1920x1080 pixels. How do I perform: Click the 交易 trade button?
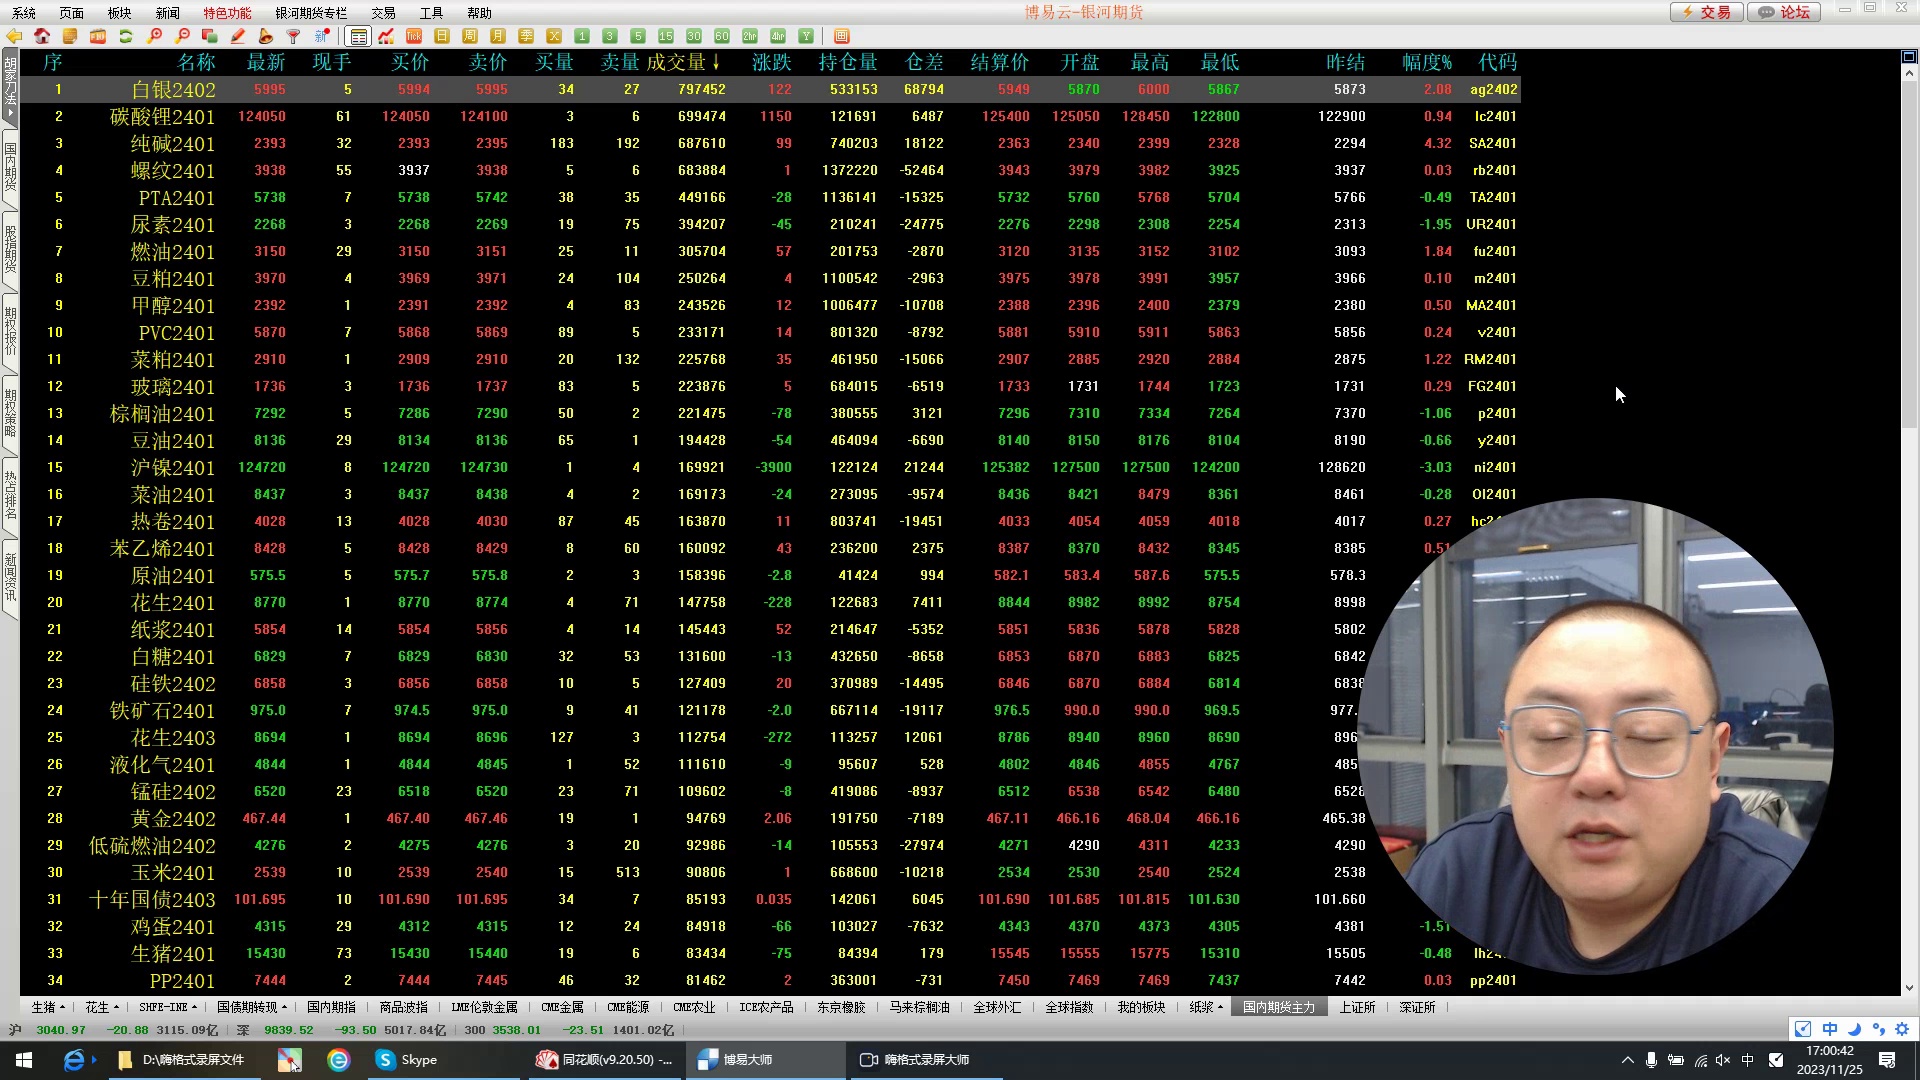1707,12
